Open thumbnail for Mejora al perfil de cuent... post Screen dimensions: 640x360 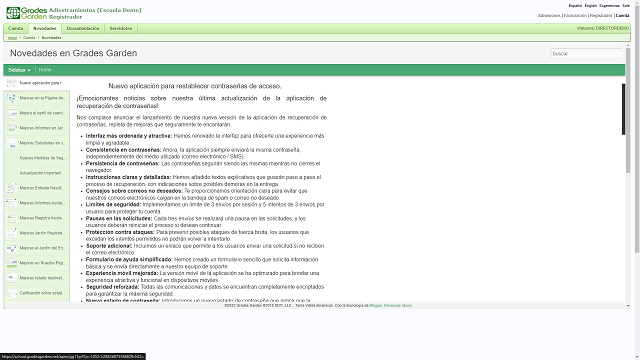click(x=11, y=113)
